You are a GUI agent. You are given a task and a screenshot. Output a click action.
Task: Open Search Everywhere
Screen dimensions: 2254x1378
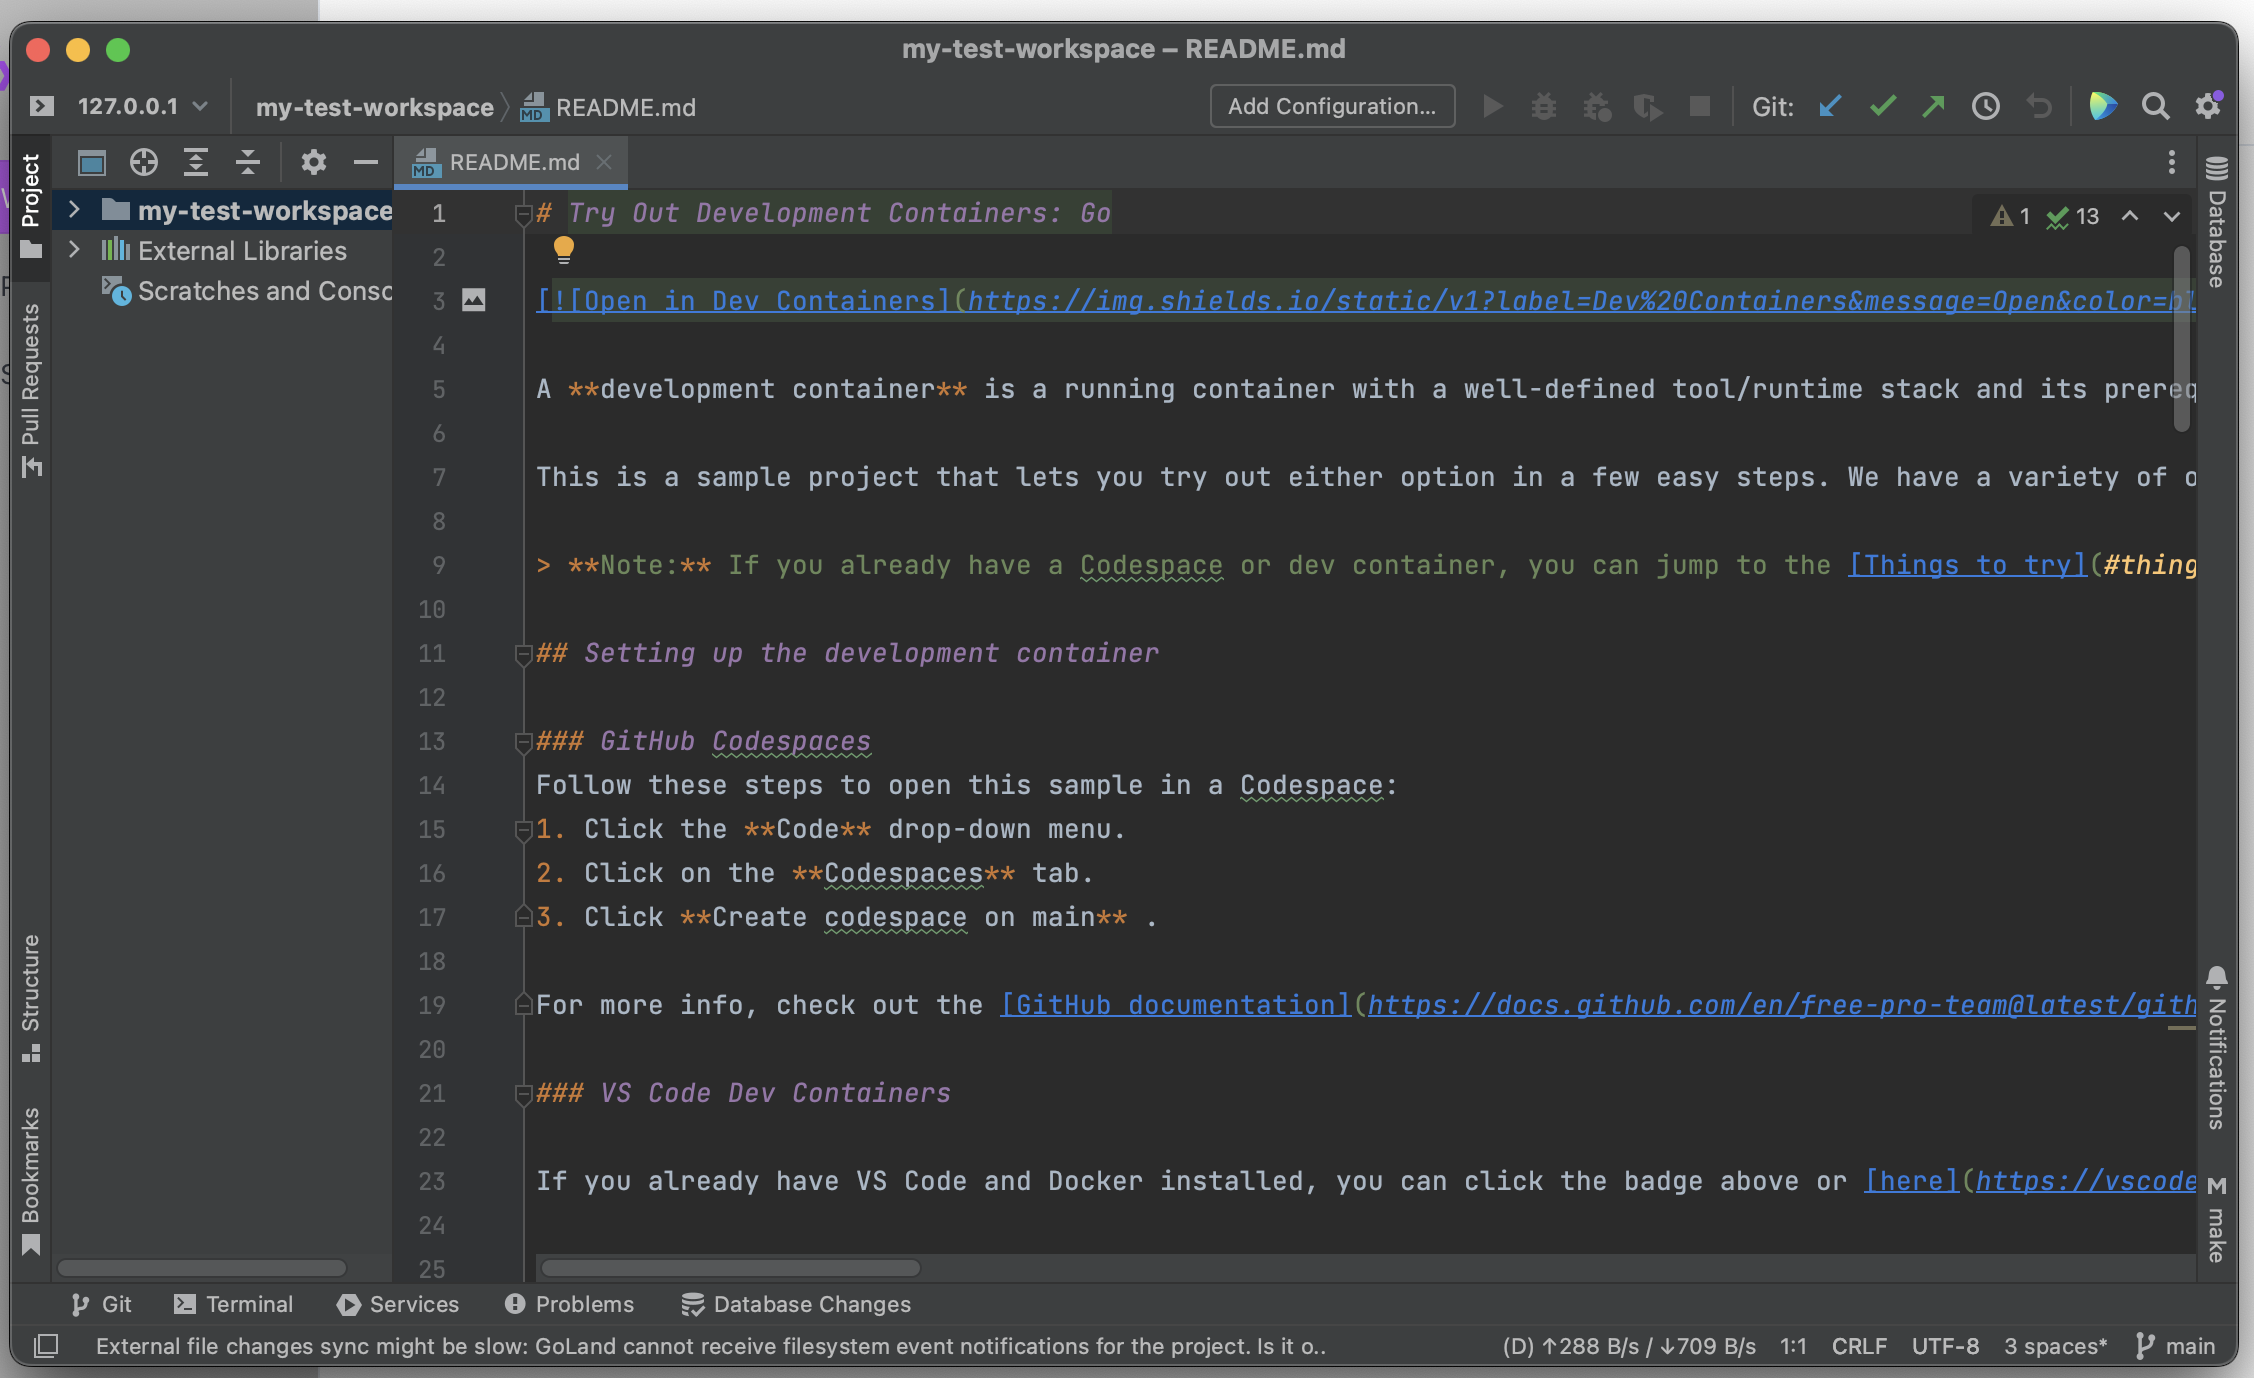(x=2155, y=106)
